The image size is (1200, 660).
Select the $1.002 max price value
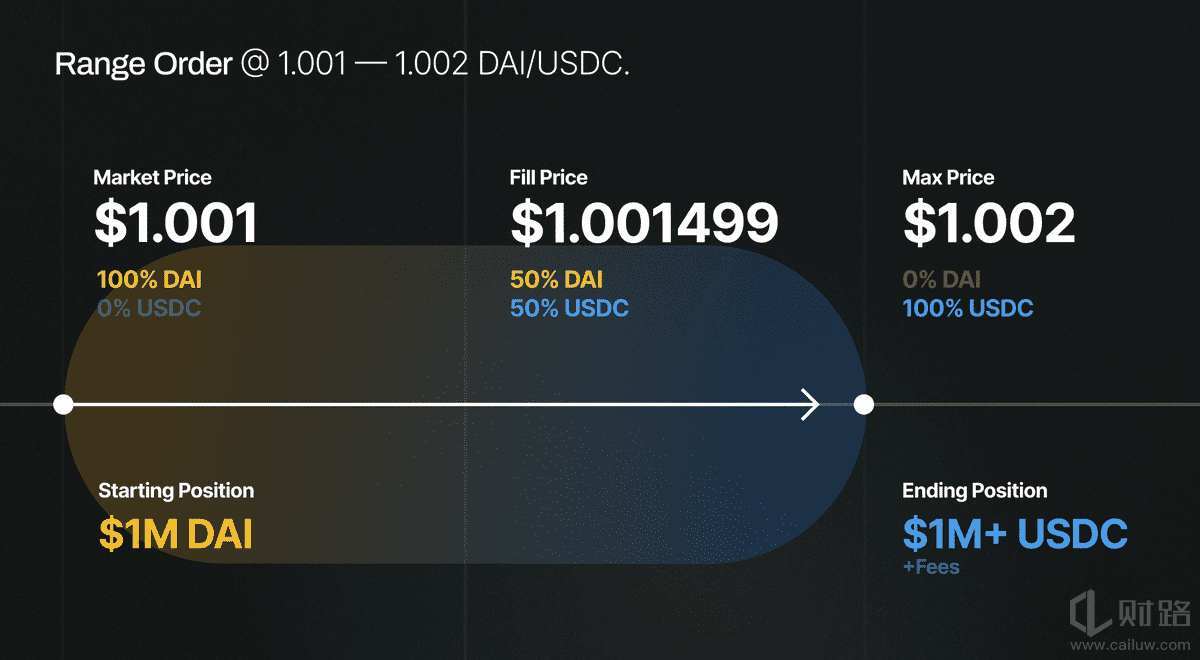pos(989,223)
